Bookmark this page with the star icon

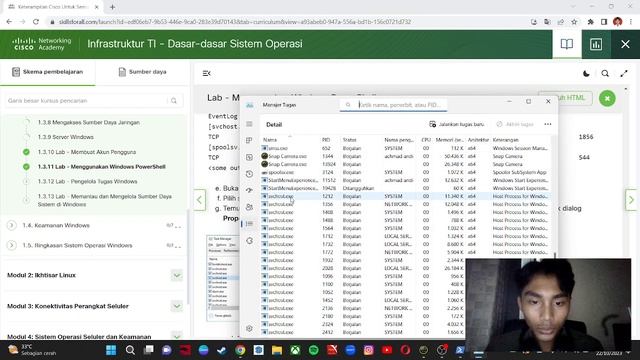[x=574, y=22]
